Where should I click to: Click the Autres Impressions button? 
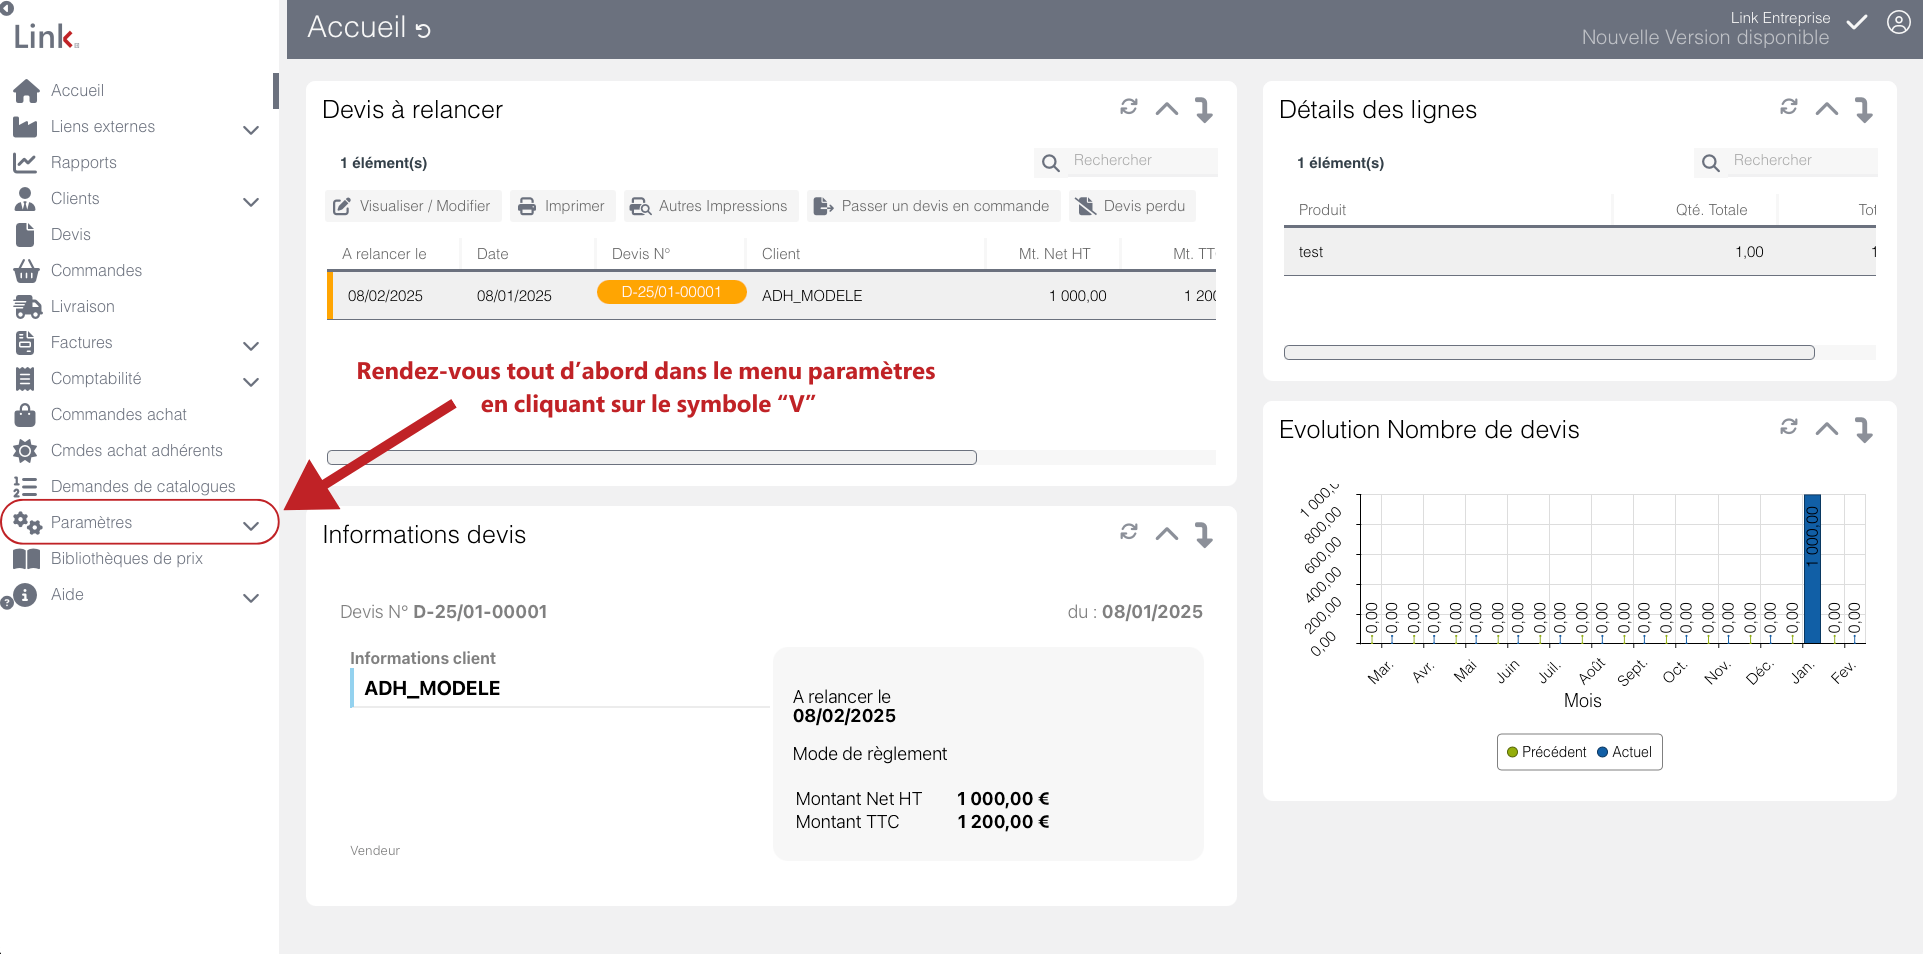[x=710, y=206]
